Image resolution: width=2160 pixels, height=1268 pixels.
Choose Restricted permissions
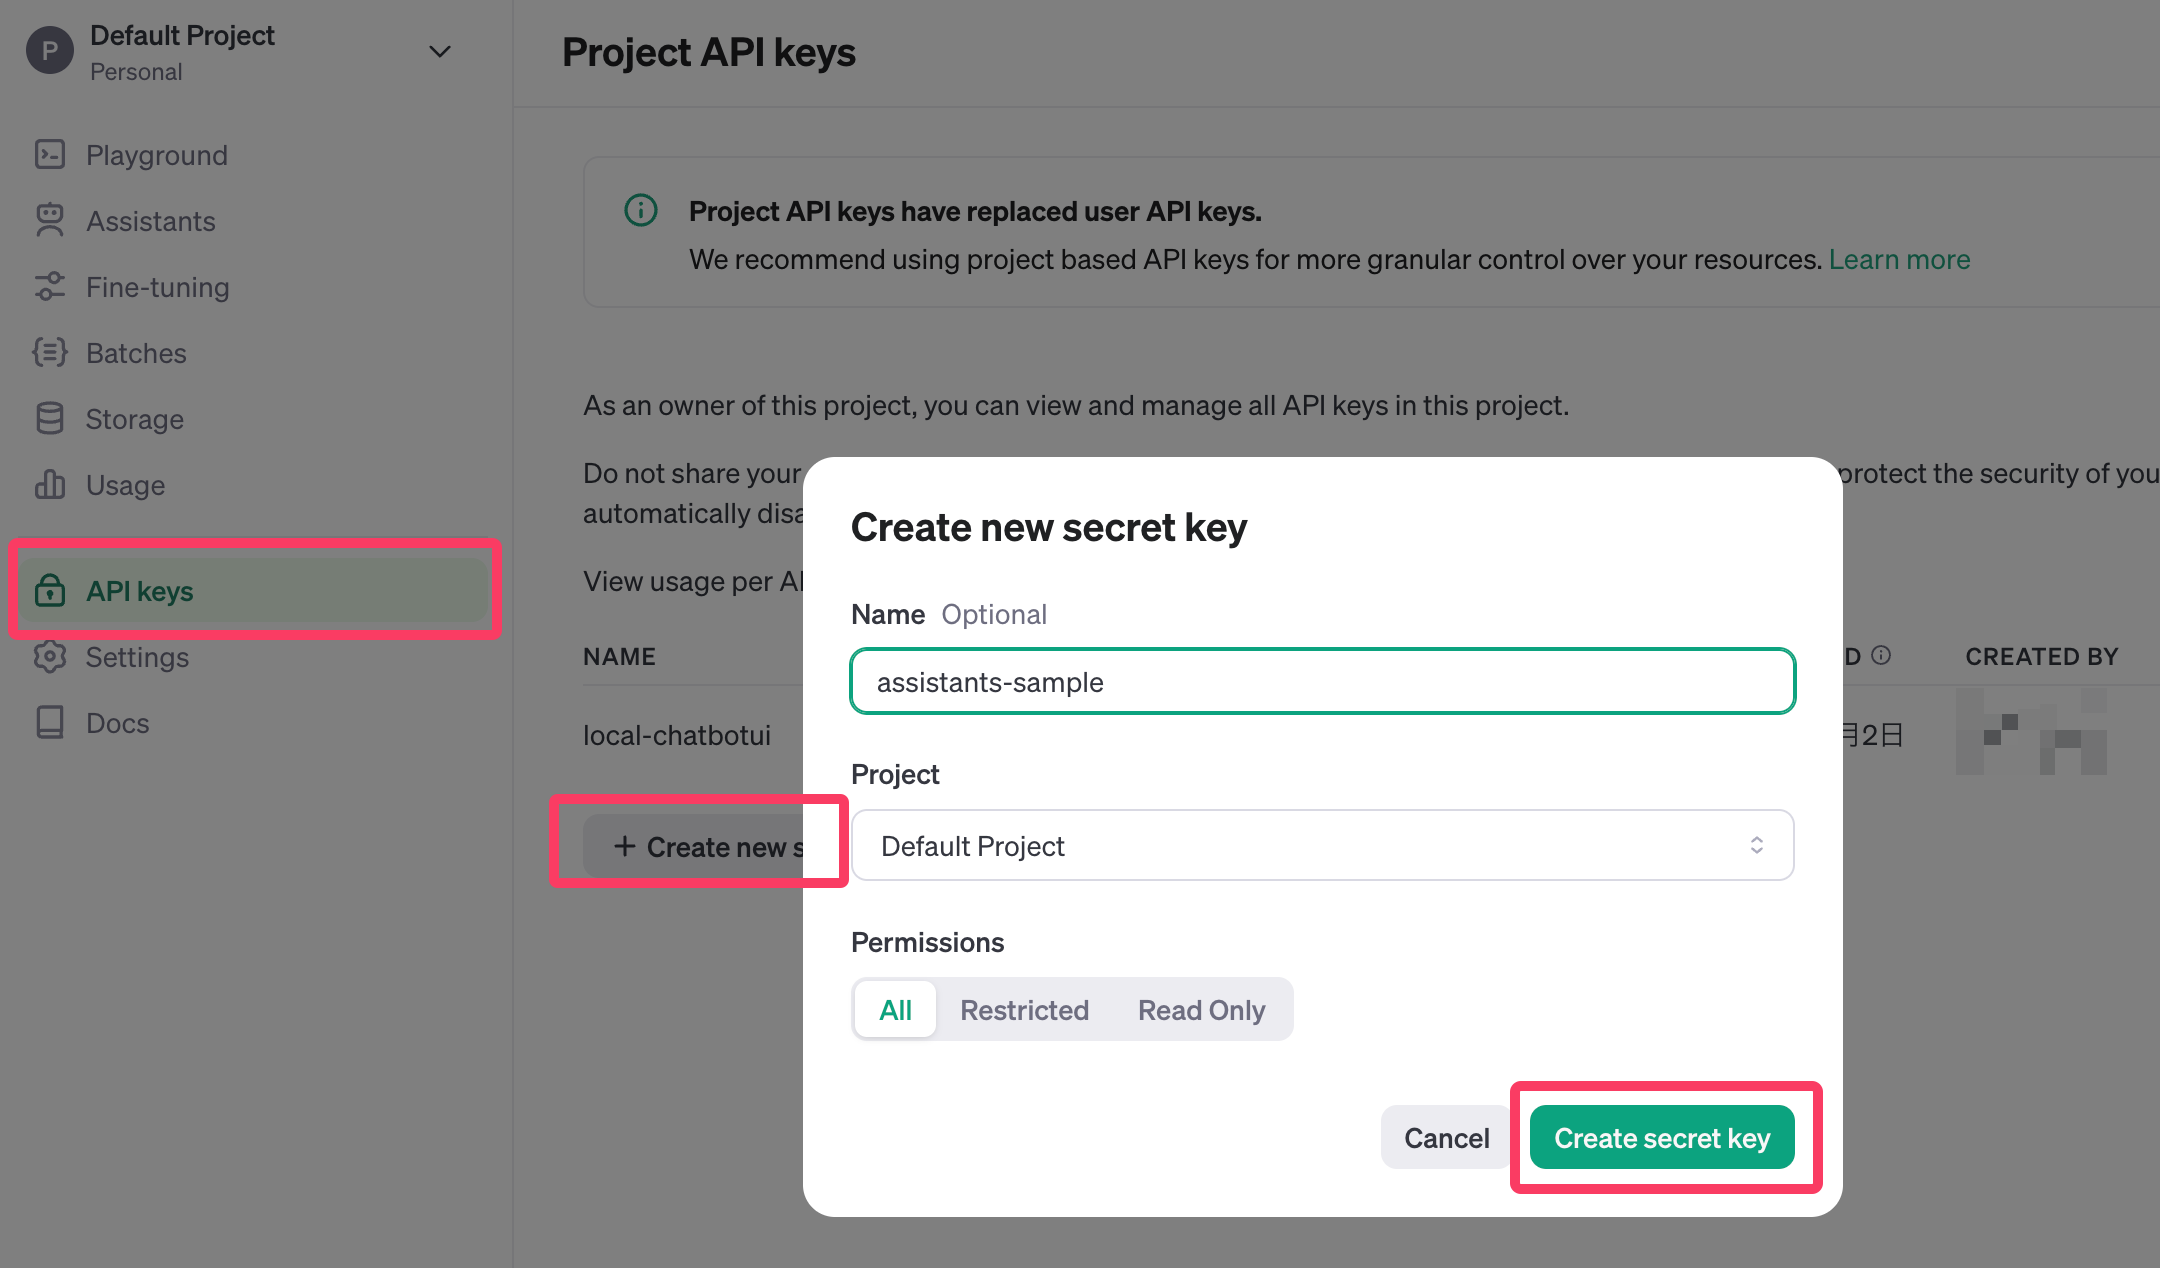click(1024, 1010)
